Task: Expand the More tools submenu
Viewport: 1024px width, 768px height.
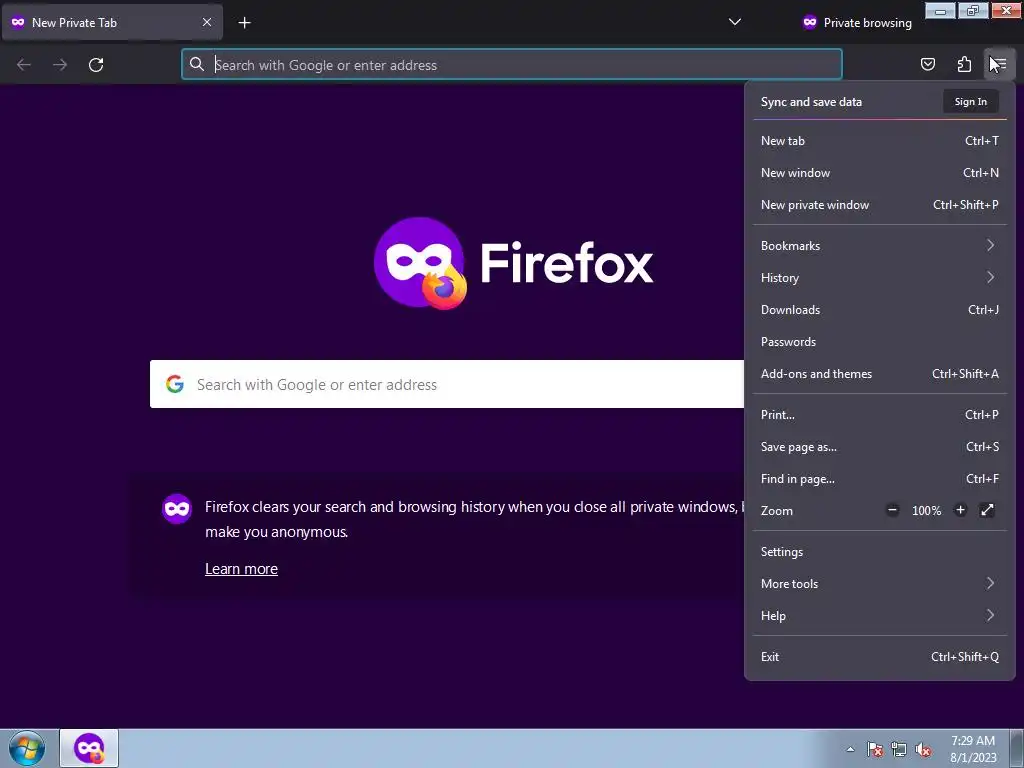Action: [x=879, y=584]
